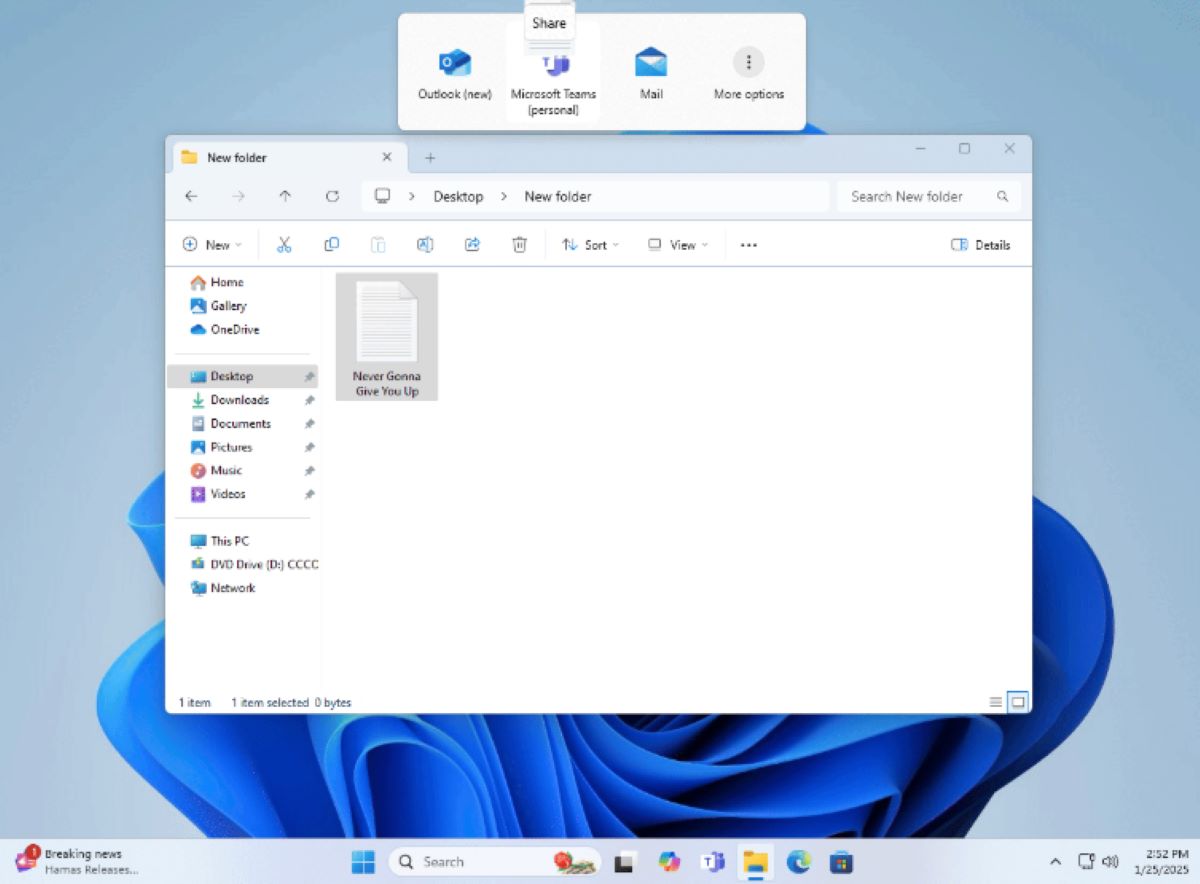Switch status bar to compact list view

(995, 702)
